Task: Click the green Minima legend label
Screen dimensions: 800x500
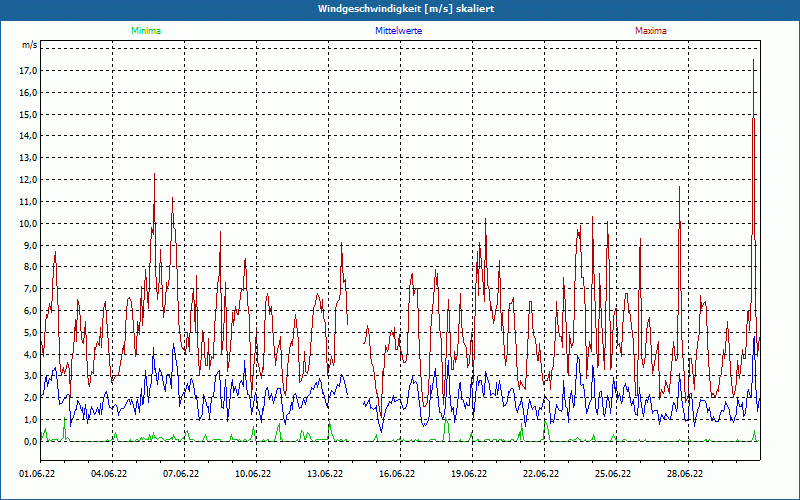Action: pyautogui.click(x=146, y=31)
